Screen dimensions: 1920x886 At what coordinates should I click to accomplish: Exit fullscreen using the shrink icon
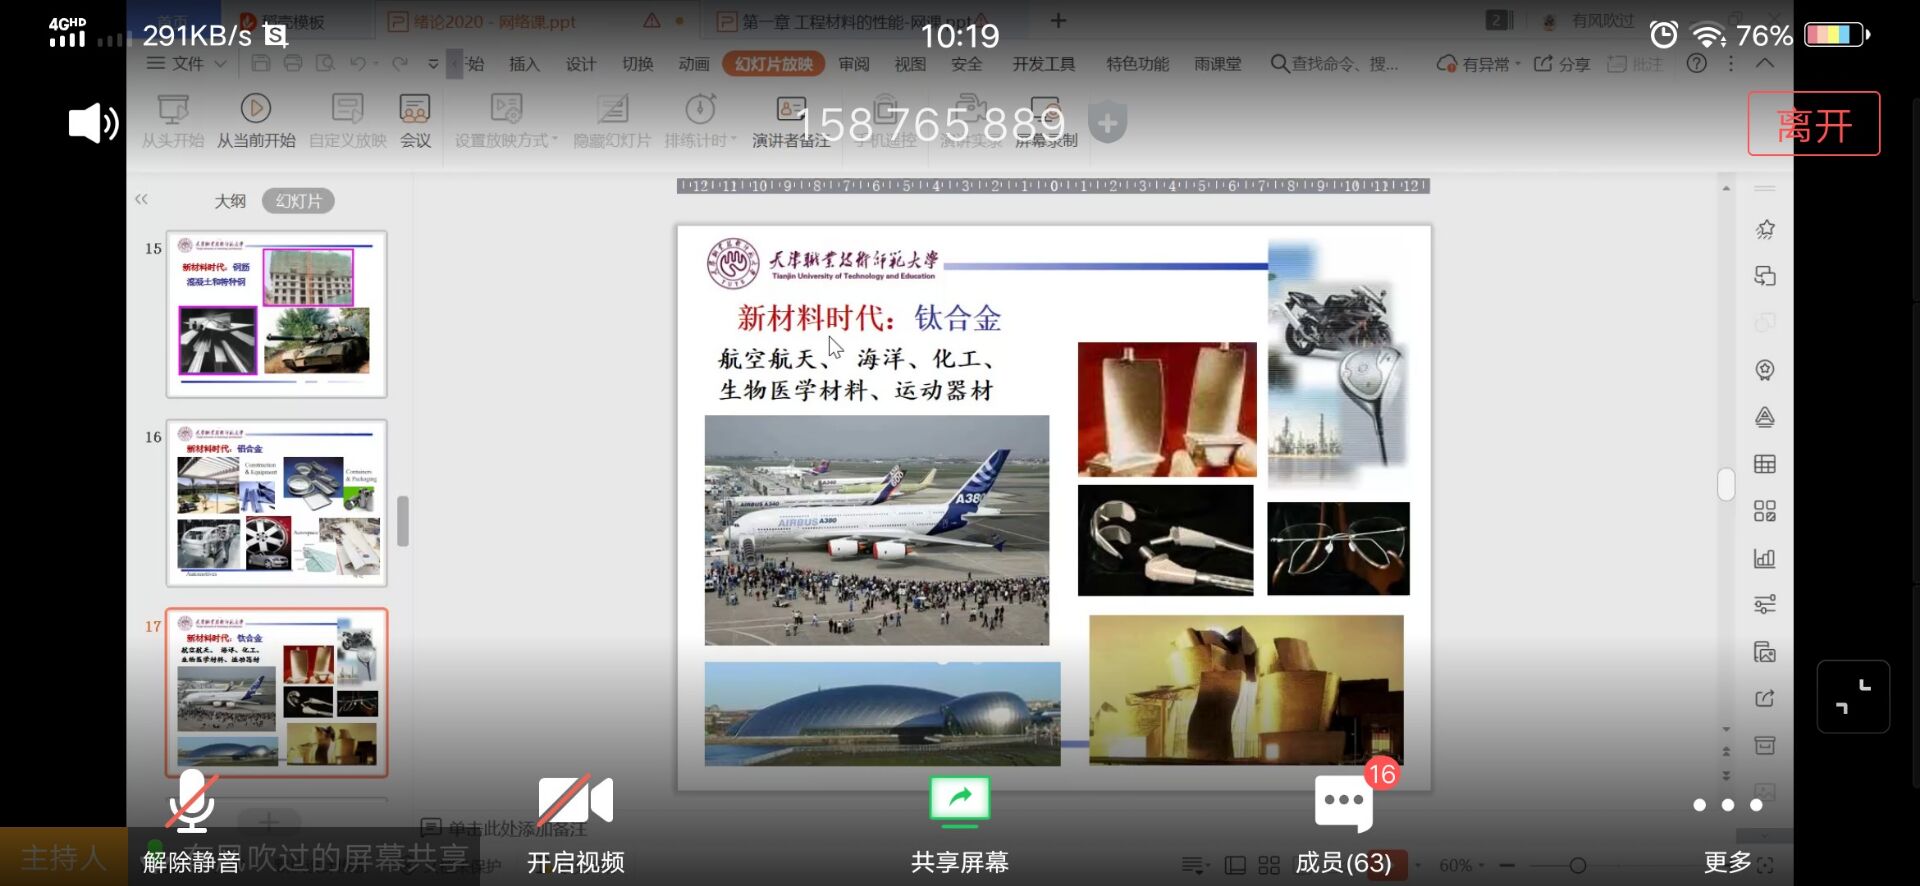1852,697
